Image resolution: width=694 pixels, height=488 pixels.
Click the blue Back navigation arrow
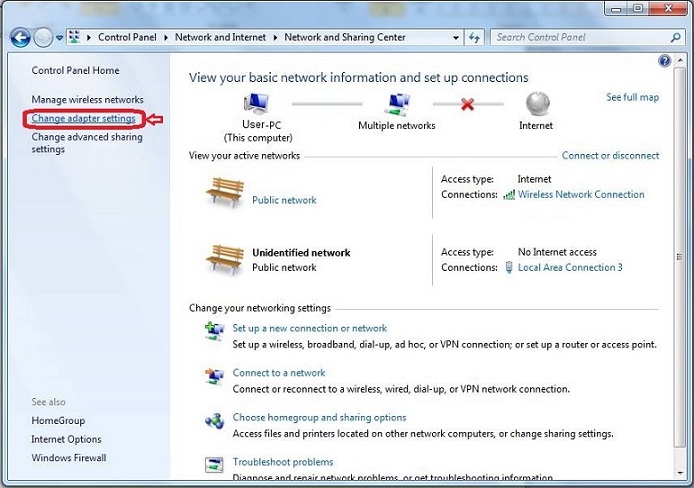point(20,37)
